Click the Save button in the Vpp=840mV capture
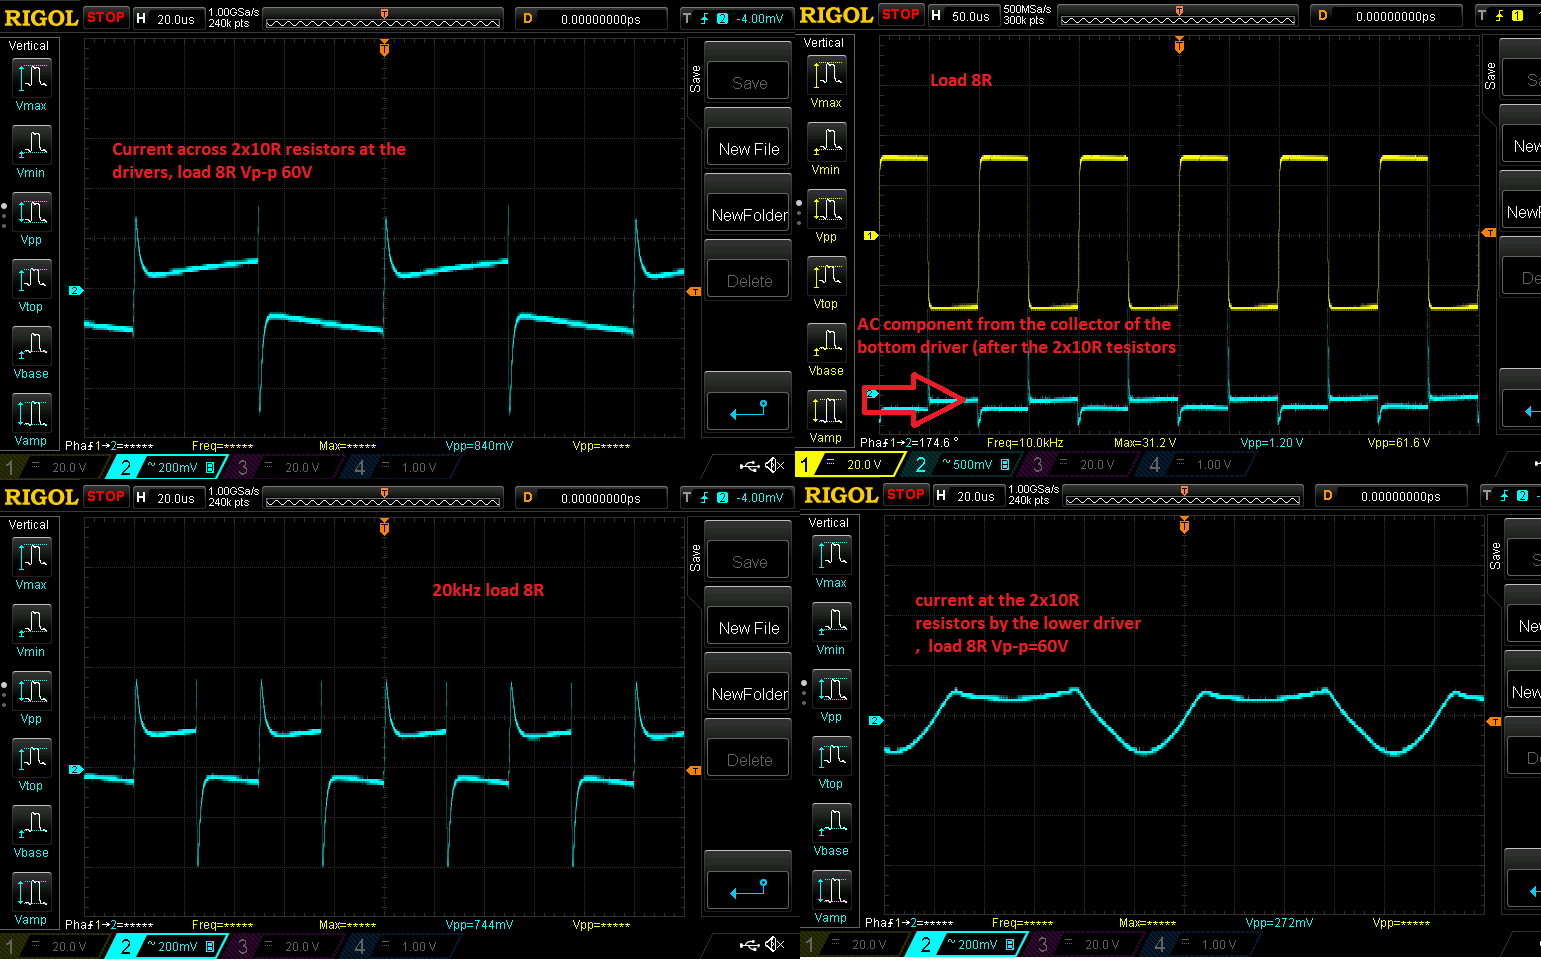Screen dimensions: 1541x961 (749, 81)
